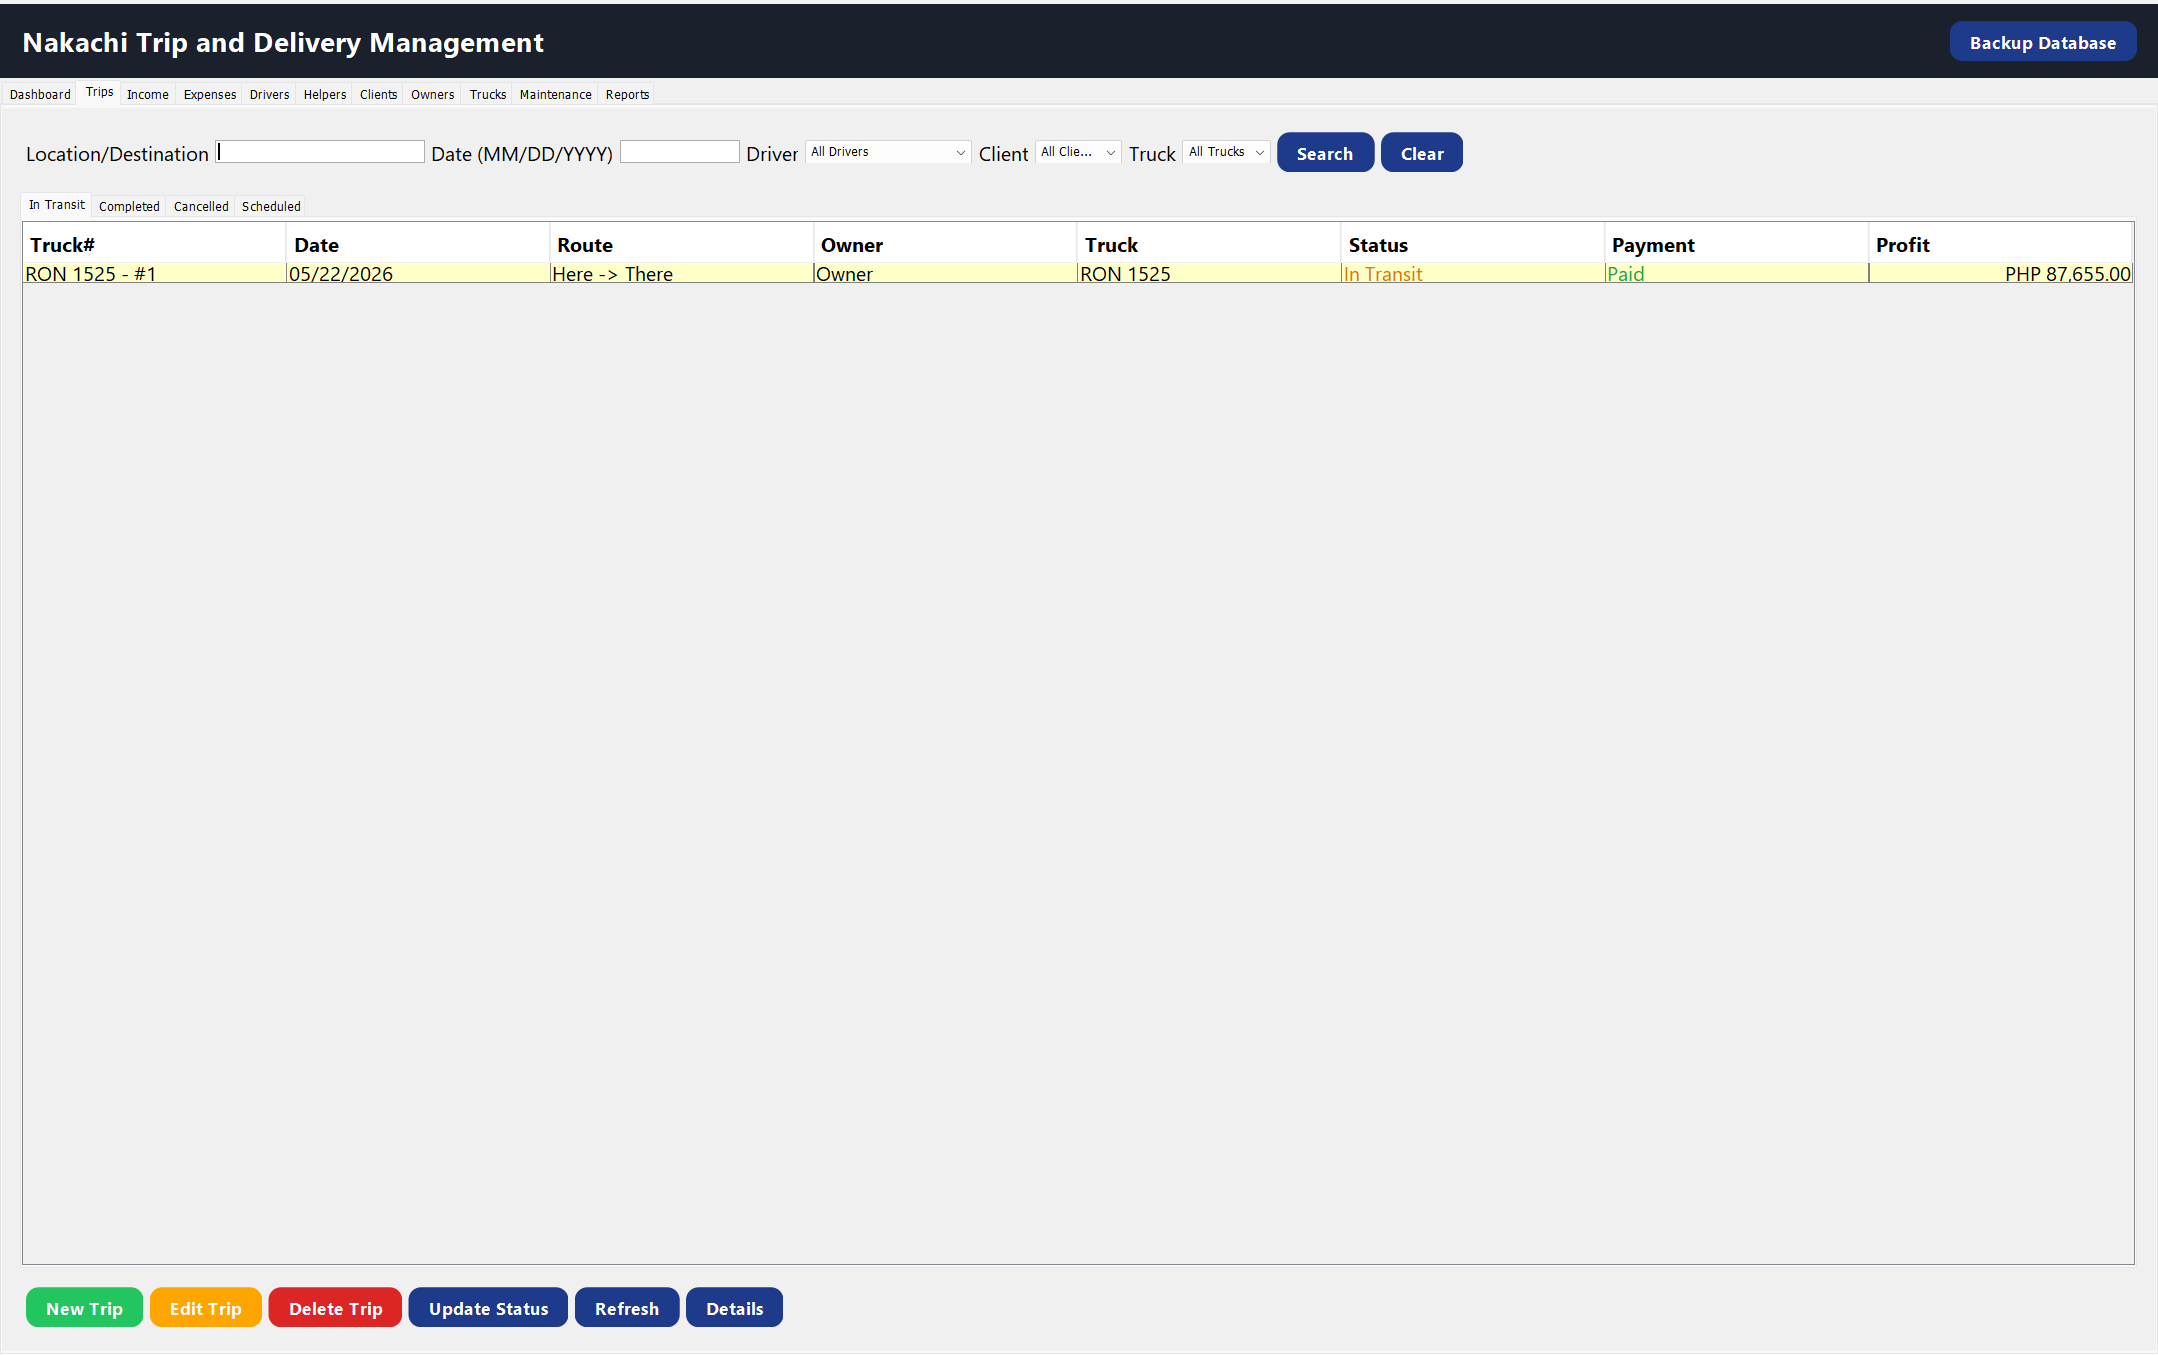Sort by the Payment column header
Screen dimensions: 2158x1355
pos(1736,245)
